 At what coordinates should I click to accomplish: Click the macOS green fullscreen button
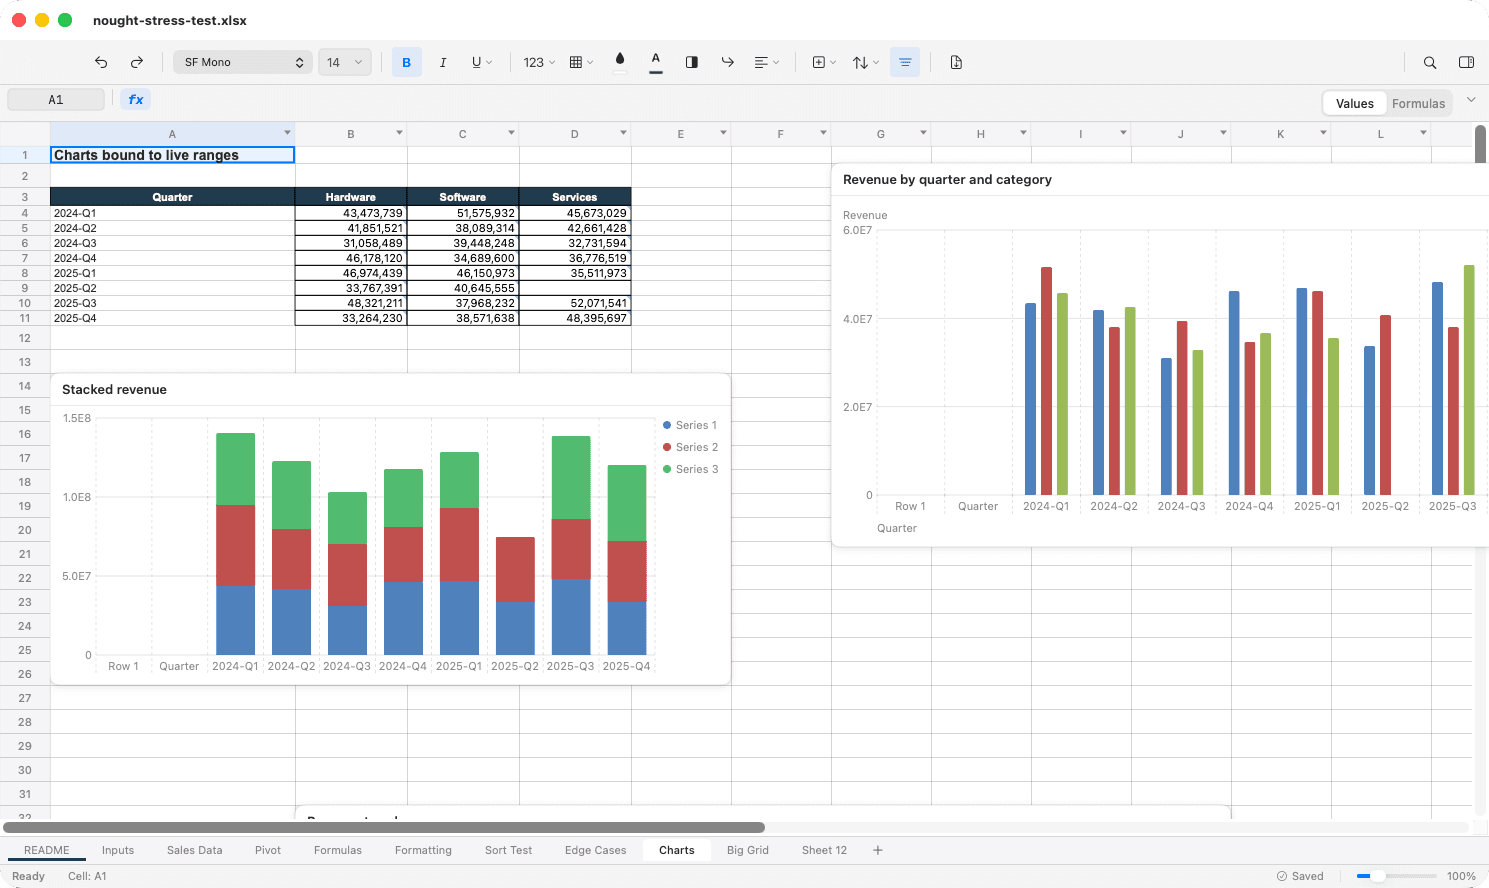pyautogui.click(x=65, y=20)
